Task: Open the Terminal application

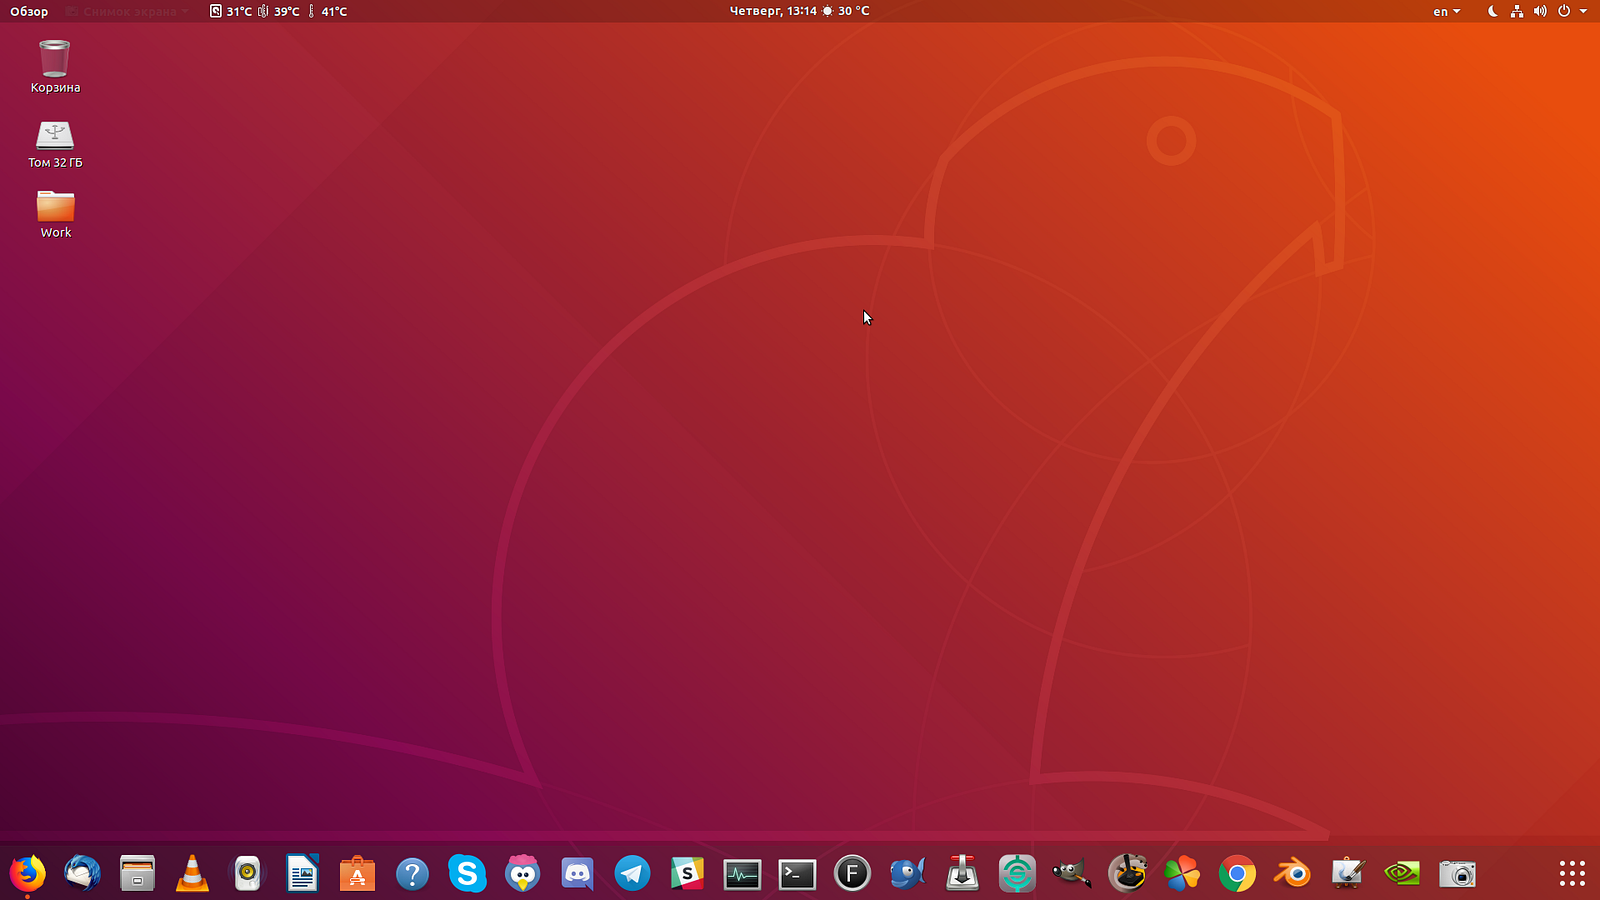Action: pyautogui.click(x=797, y=874)
